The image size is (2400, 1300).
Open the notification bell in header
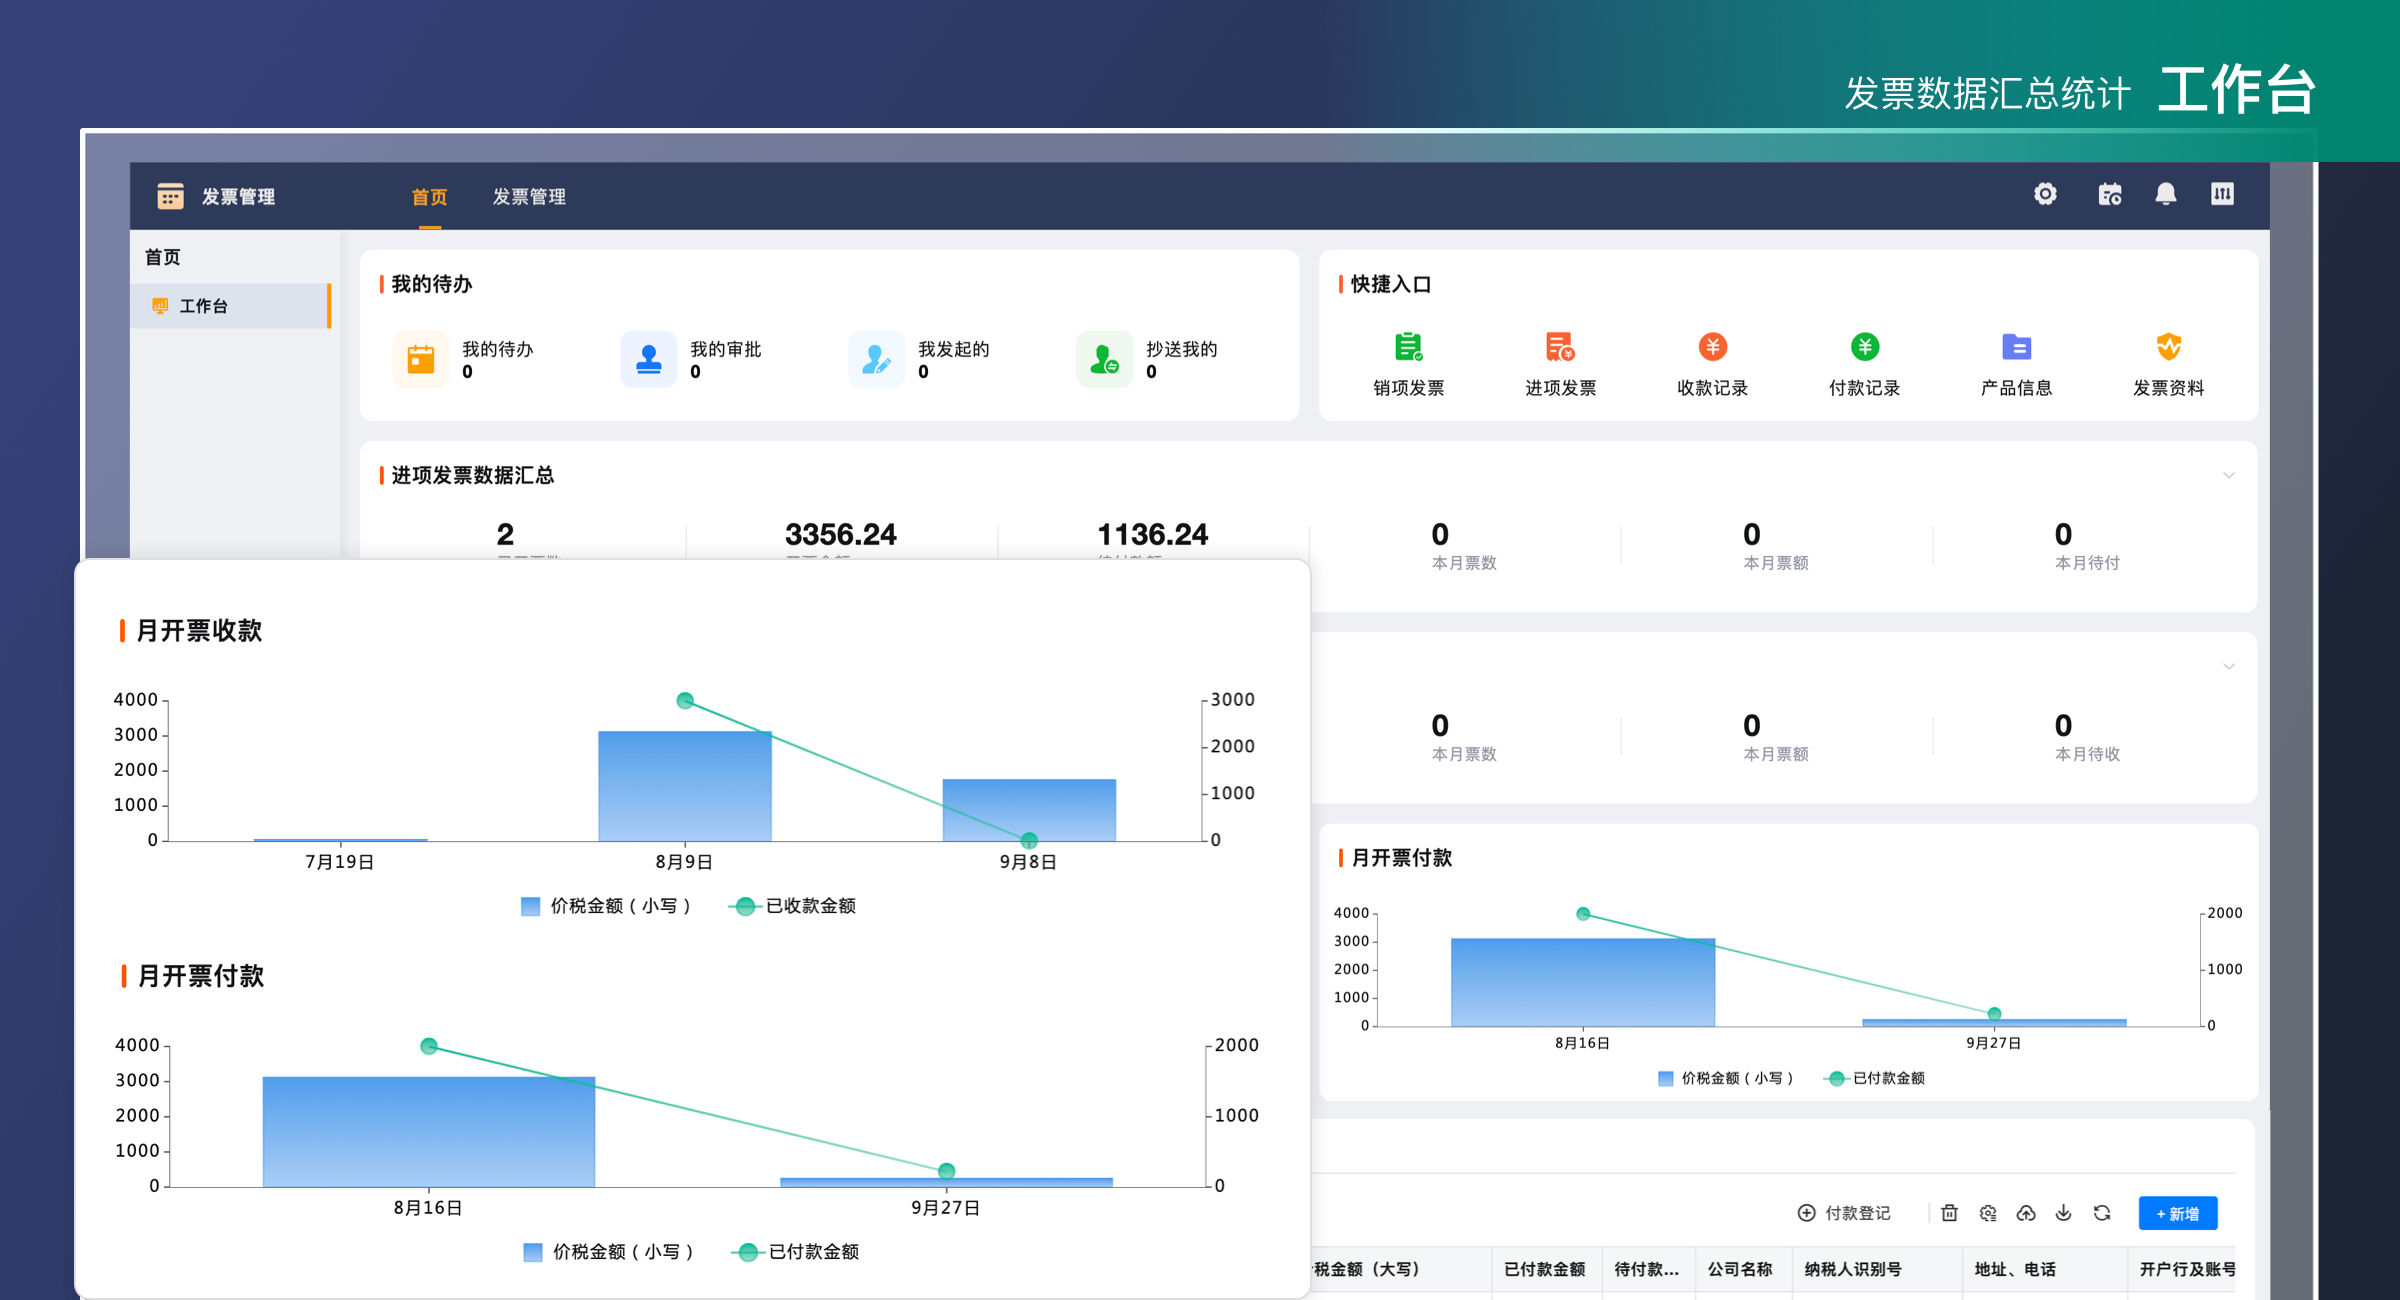(2165, 194)
